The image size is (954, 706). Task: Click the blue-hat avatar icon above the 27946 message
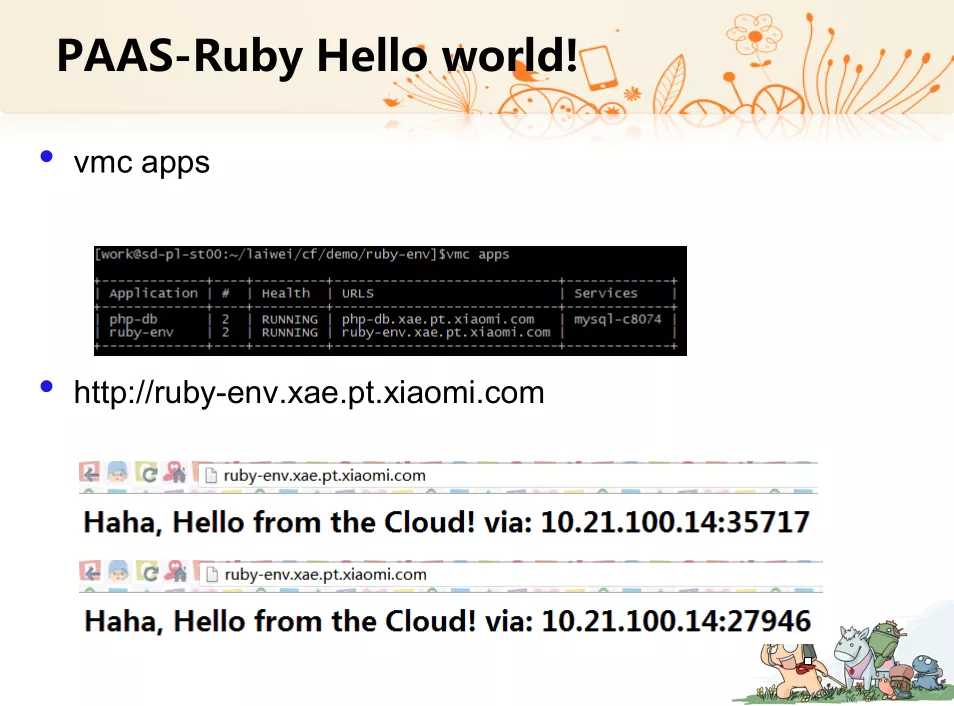point(119,572)
